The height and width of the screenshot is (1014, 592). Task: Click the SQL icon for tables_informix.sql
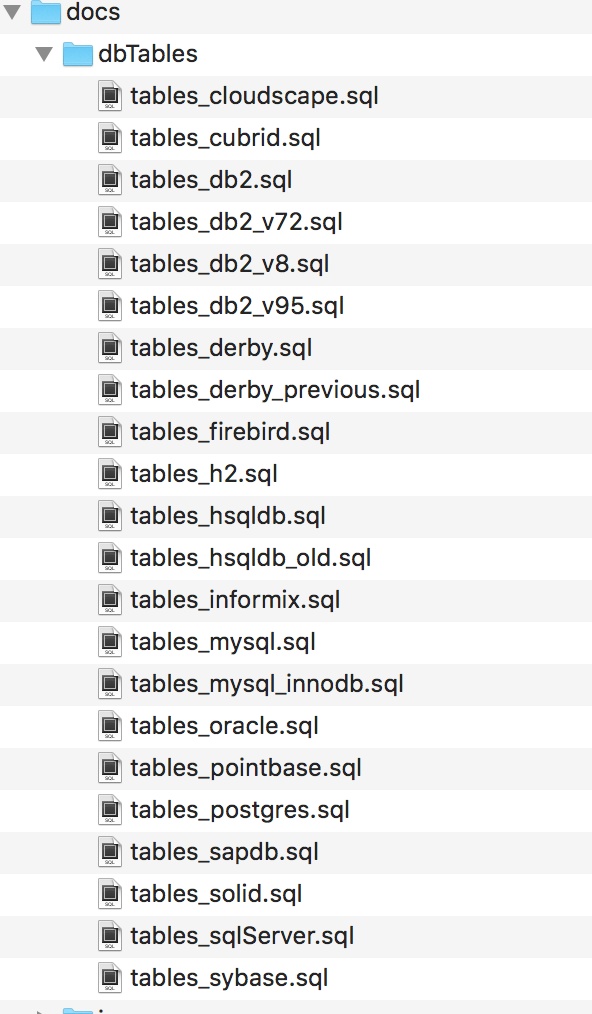pyautogui.click(x=110, y=601)
